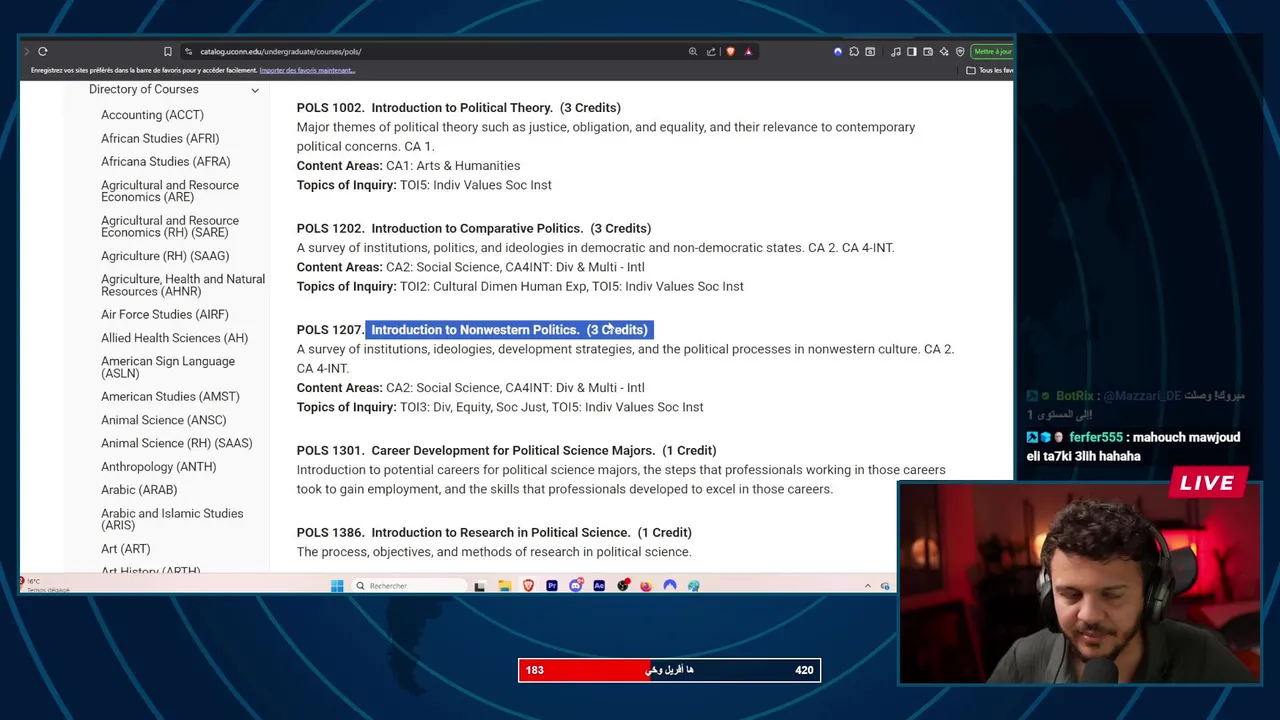Open Agriculture (RH) (SAAG) courses

coord(165,256)
